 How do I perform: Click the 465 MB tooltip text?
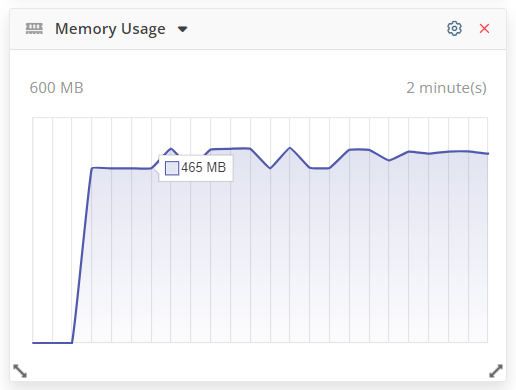[204, 167]
